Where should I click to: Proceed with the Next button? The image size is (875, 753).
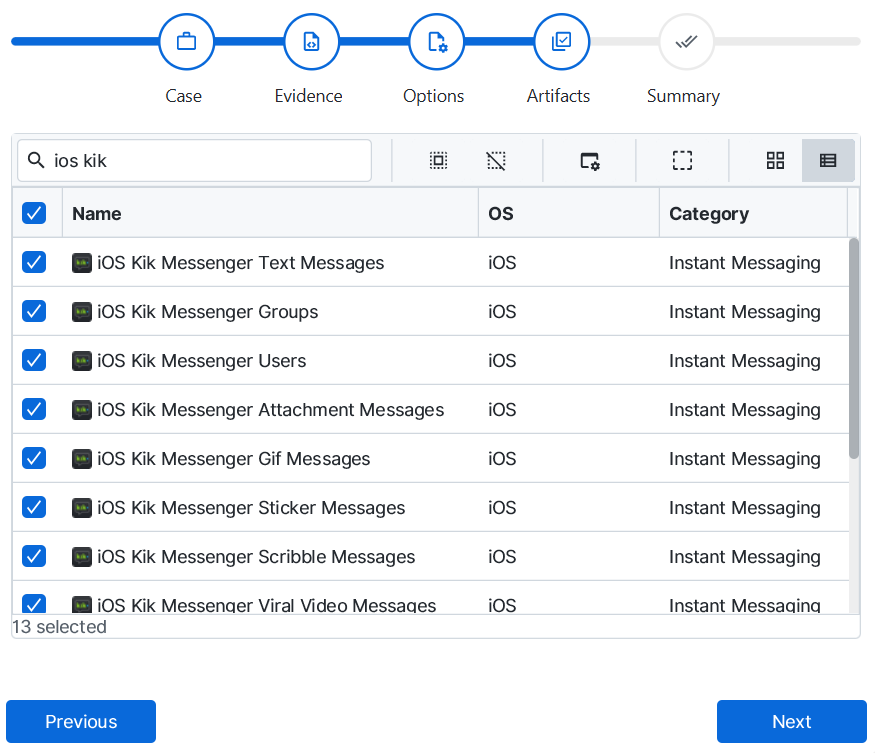792,721
